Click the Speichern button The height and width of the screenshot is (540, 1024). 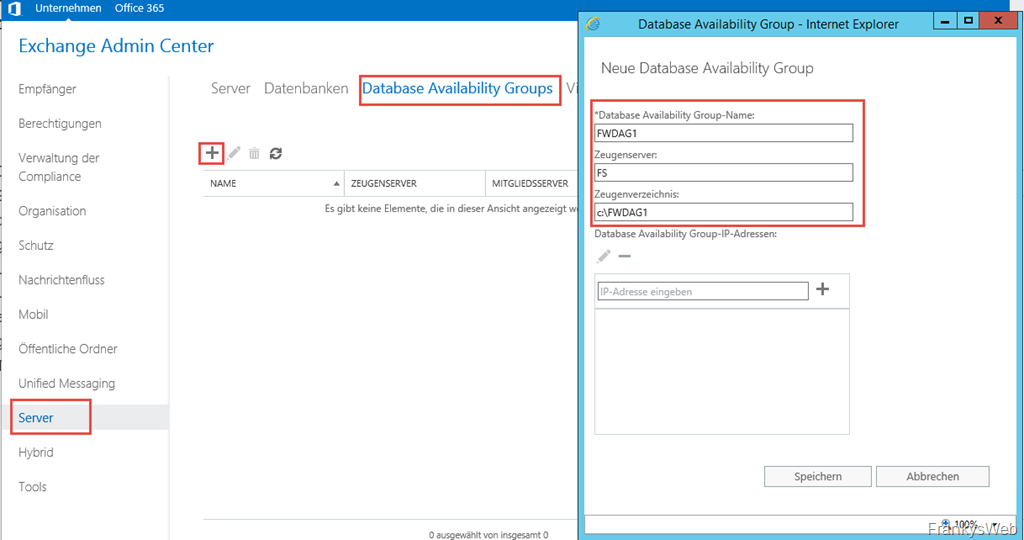click(x=818, y=477)
